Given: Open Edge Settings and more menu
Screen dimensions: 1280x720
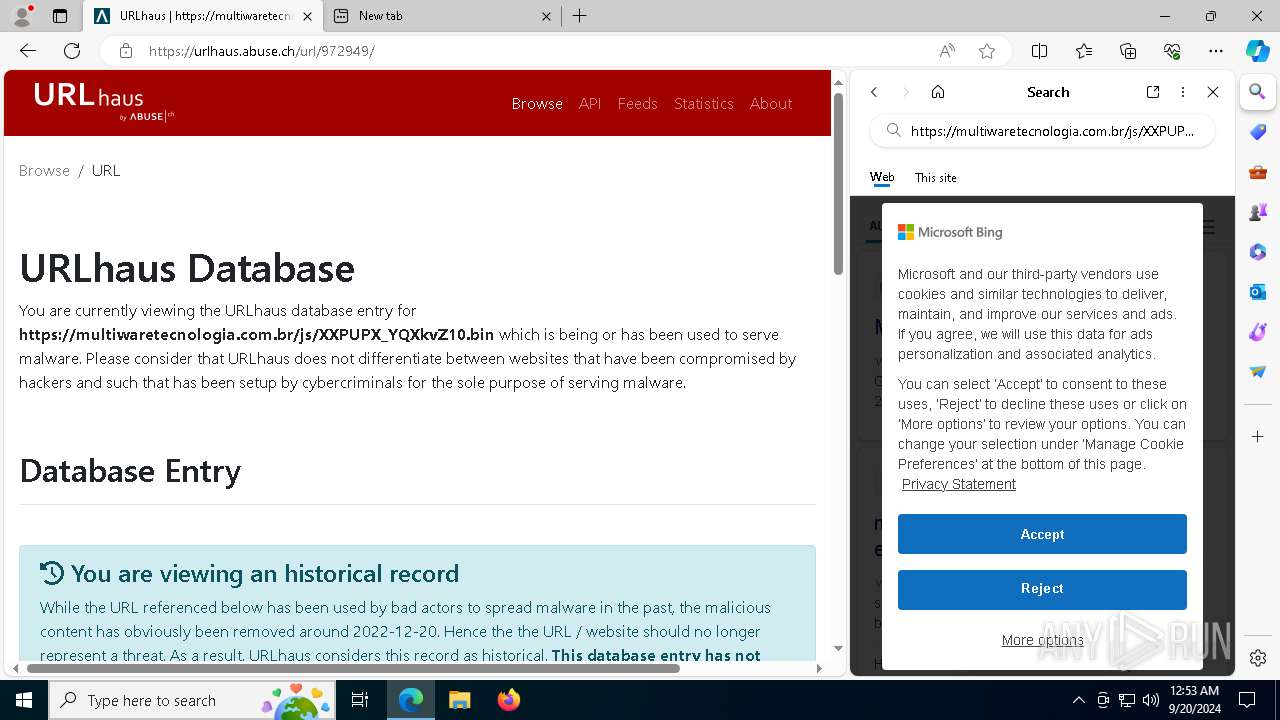Looking at the screenshot, I should coord(1216,51).
